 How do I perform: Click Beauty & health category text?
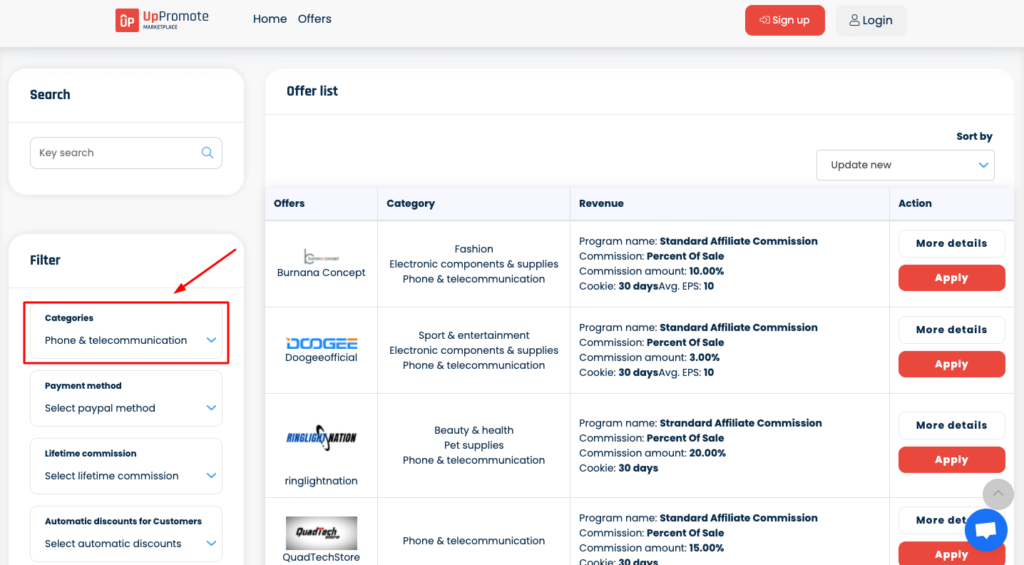(x=474, y=430)
